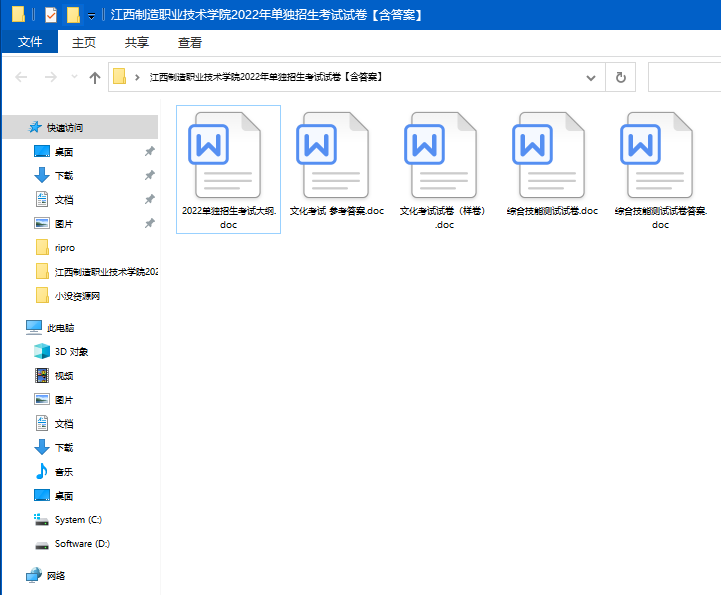The width and height of the screenshot is (721, 595).
Task: Open Software (D:) drive
Action: click(x=82, y=544)
